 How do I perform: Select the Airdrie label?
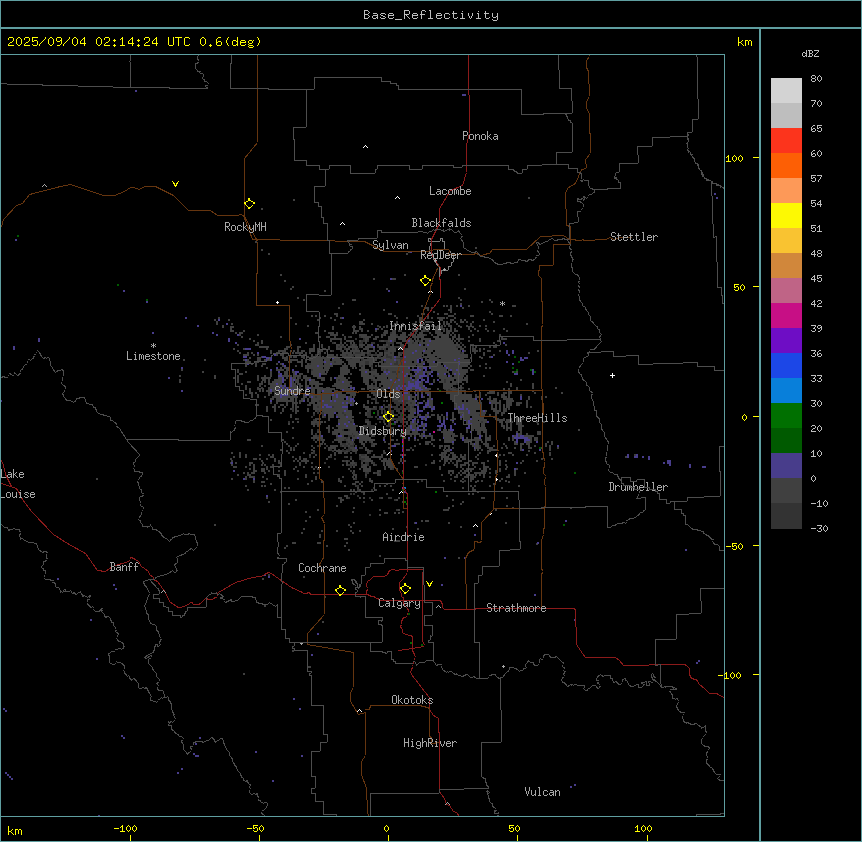pos(404,537)
